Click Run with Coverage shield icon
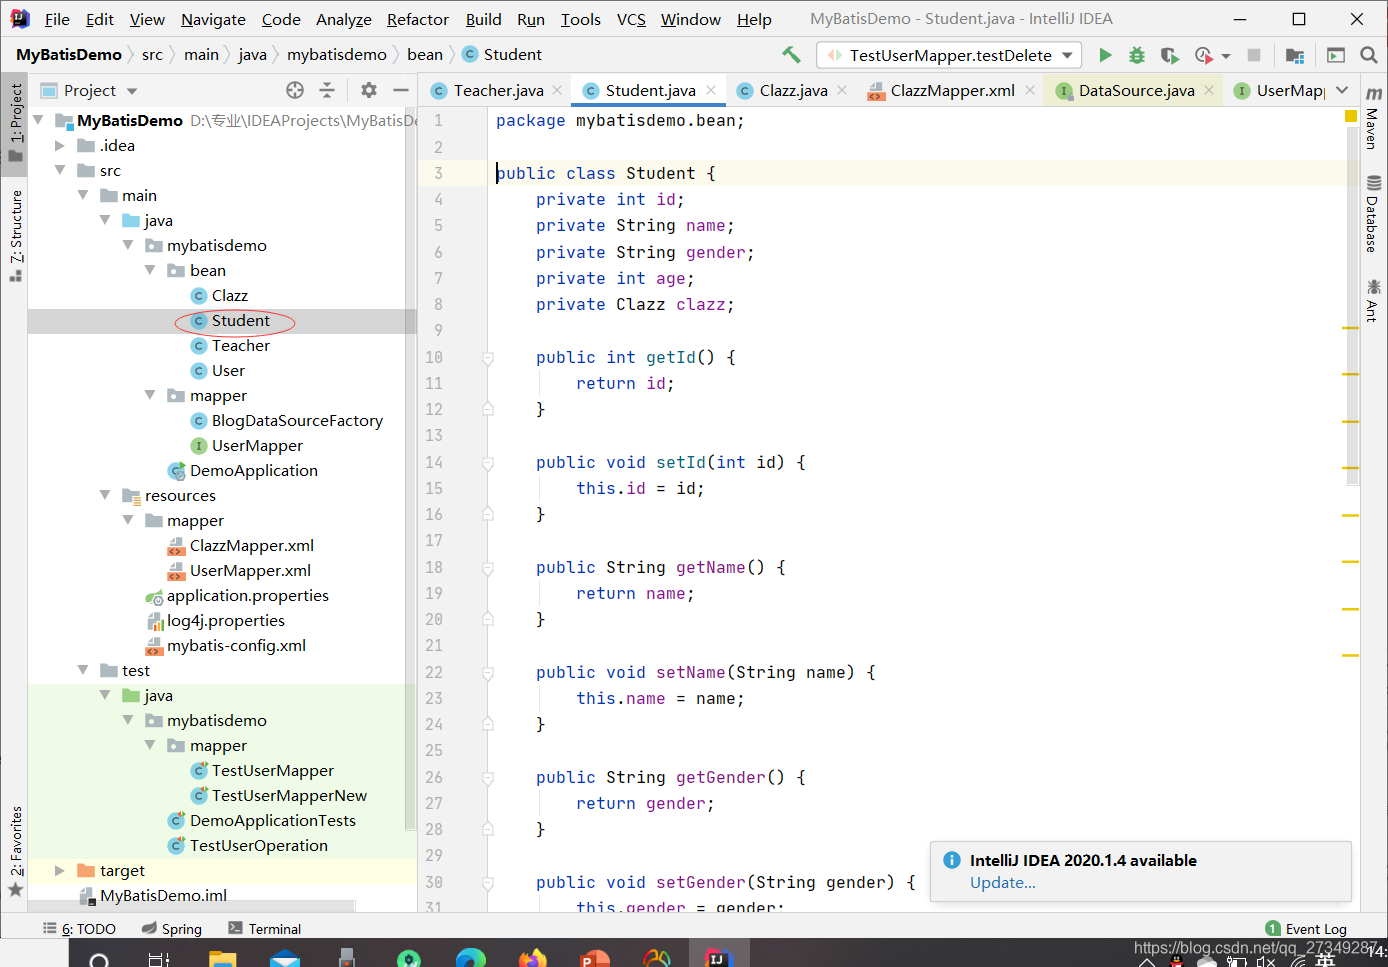The width and height of the screenshot is (1388, 967). (x=1169, y=55)
